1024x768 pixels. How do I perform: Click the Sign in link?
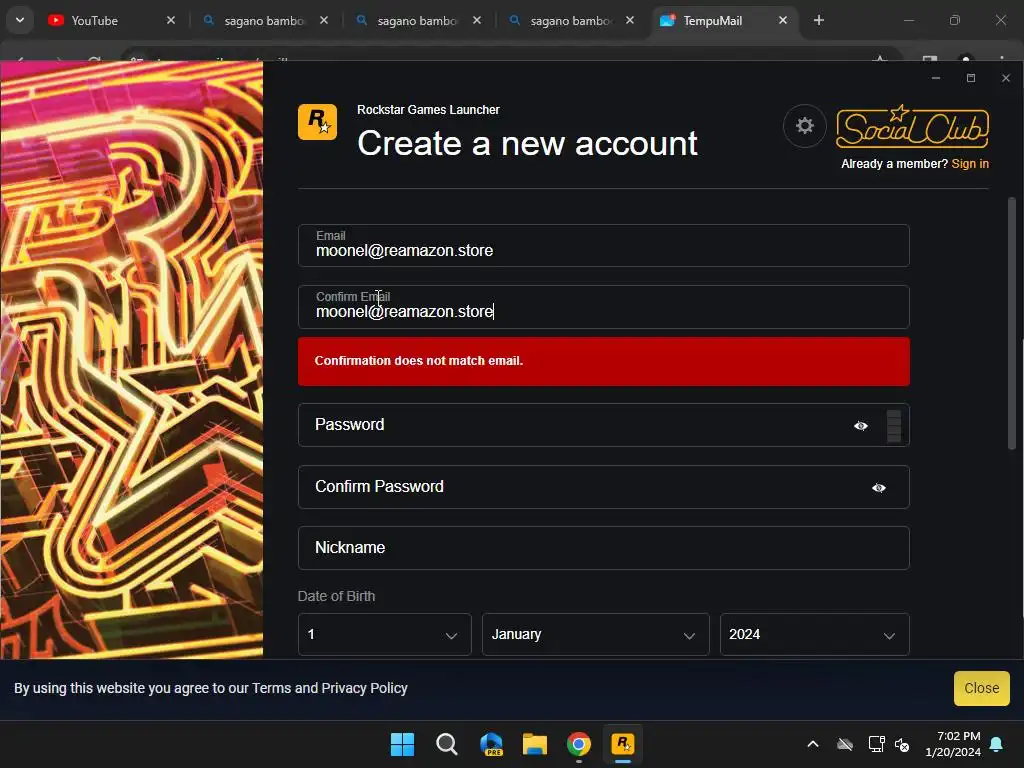tap(970, 164)
